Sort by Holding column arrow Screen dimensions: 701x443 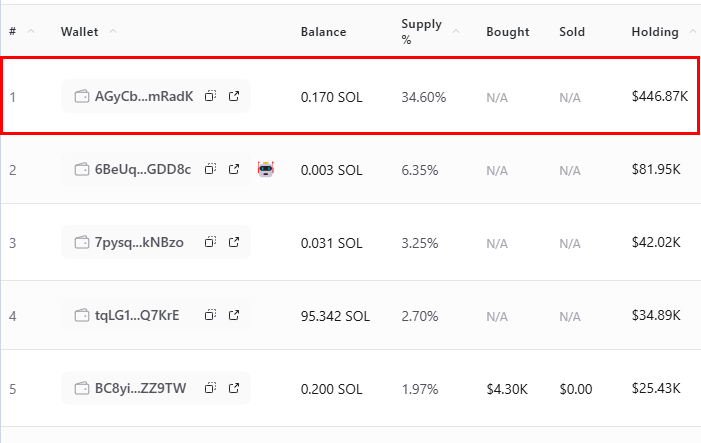[x=693, y=31]
